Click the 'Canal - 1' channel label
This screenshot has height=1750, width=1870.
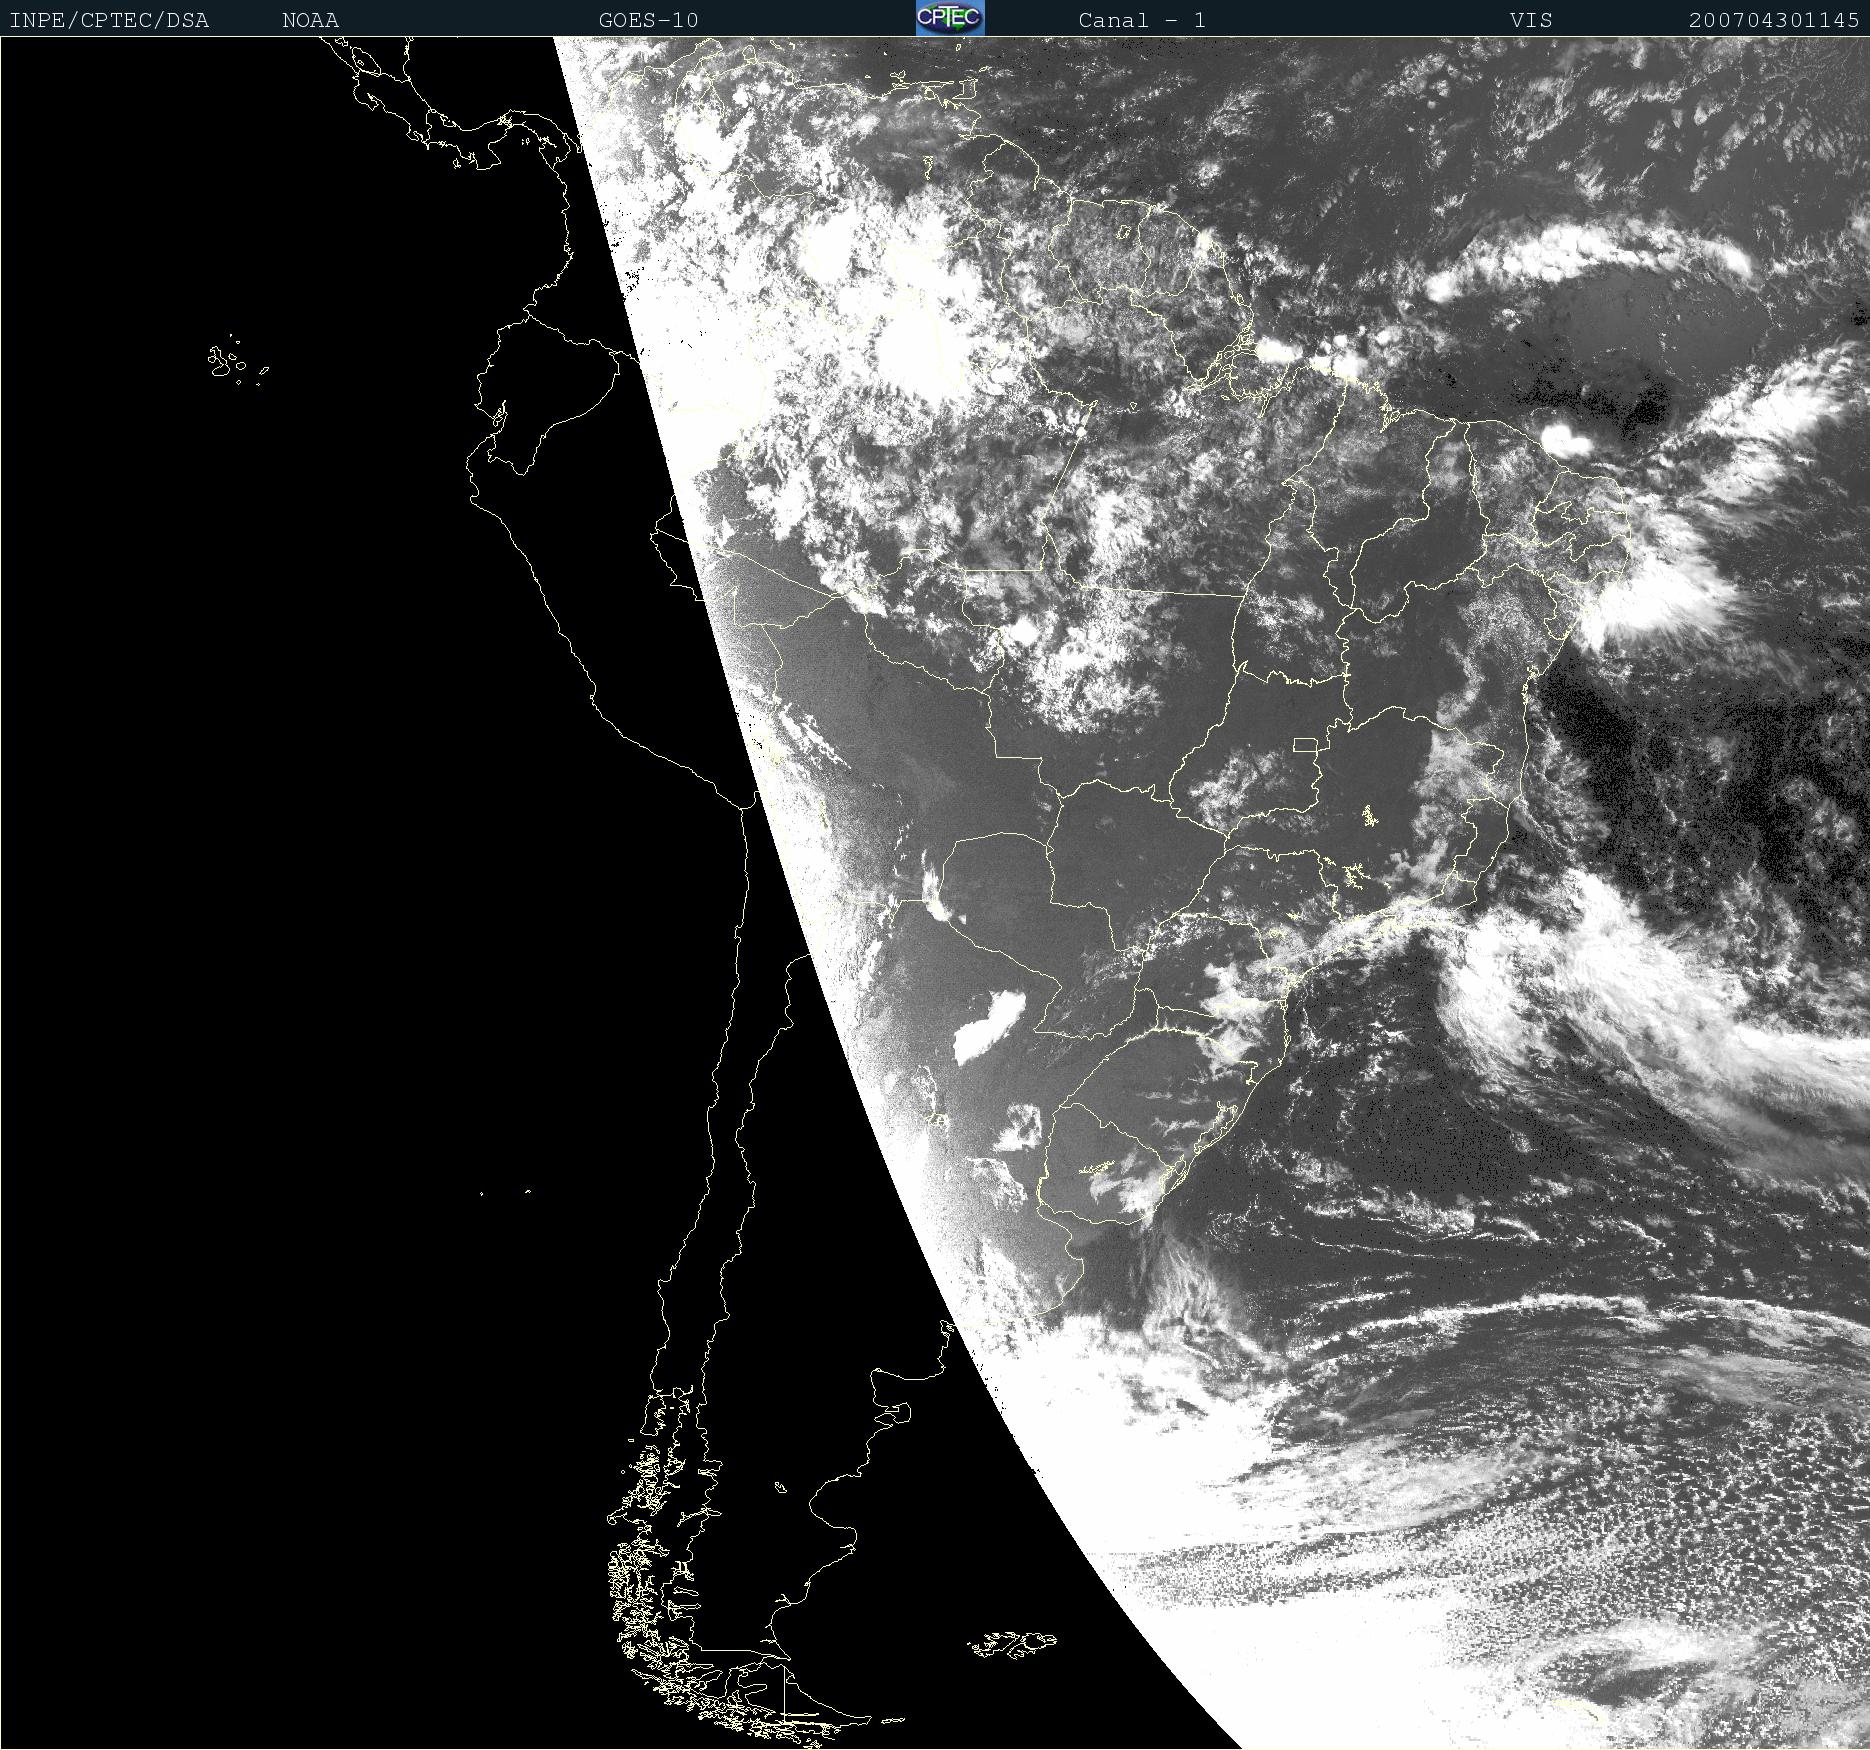click(x=1142, y=20)
